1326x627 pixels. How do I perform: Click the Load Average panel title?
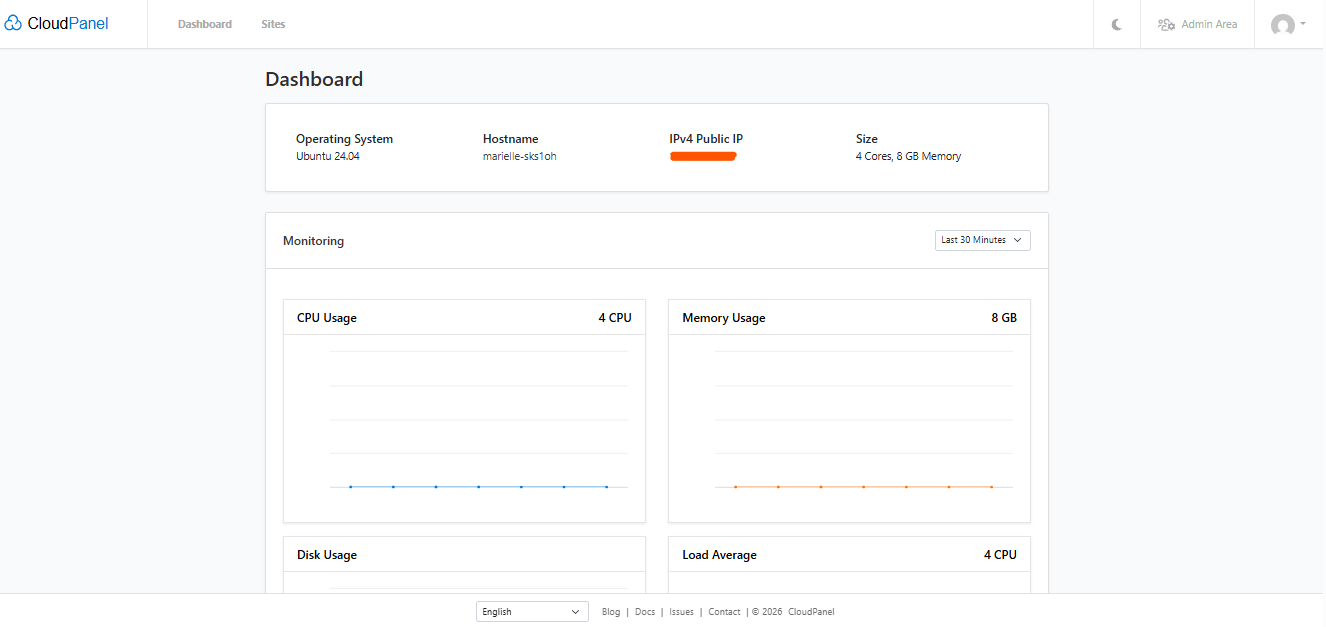click(x=719, y=555)
